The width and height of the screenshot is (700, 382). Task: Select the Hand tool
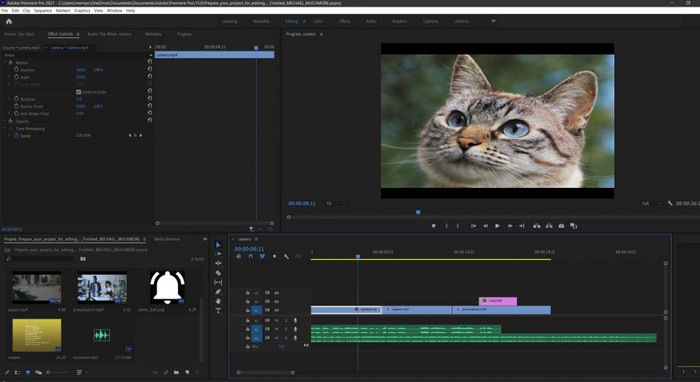pos(218,301)
